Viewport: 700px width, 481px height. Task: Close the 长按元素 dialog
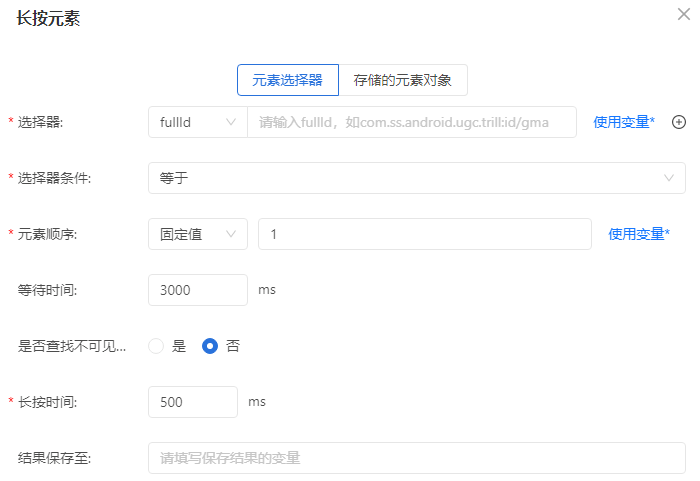[x=683, y=14]
